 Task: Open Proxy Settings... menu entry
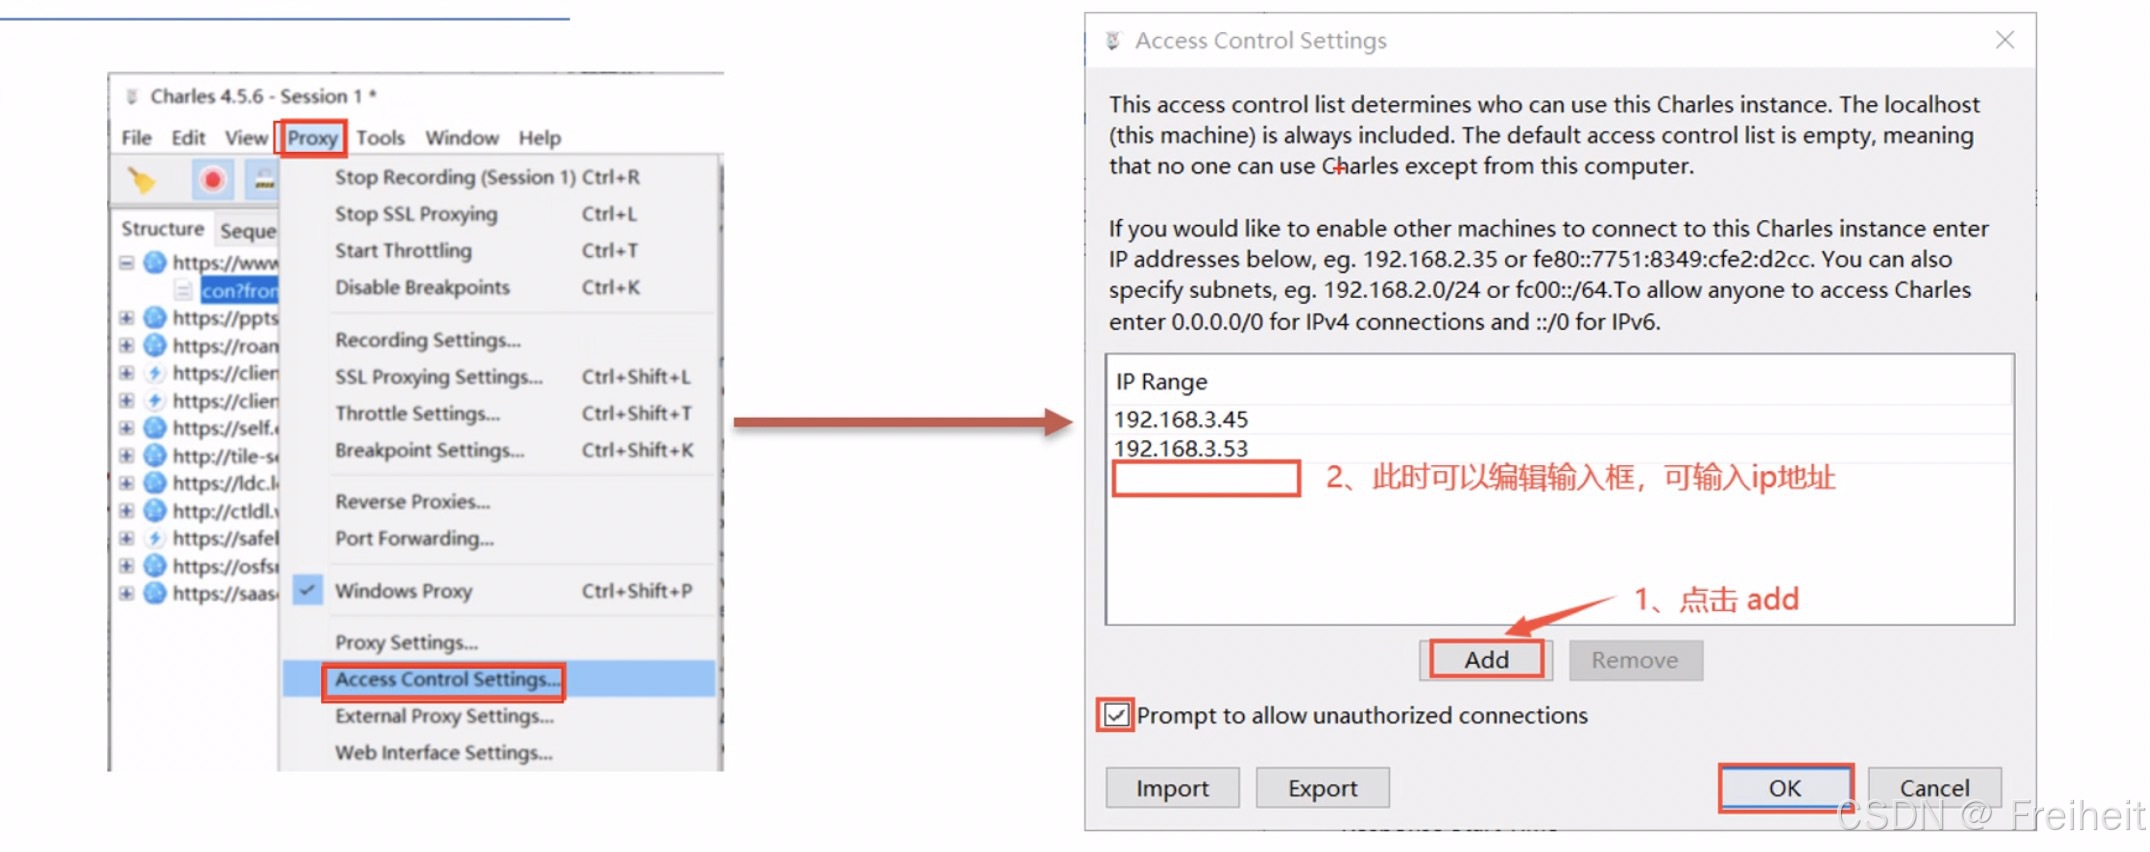tap(500, 643)
